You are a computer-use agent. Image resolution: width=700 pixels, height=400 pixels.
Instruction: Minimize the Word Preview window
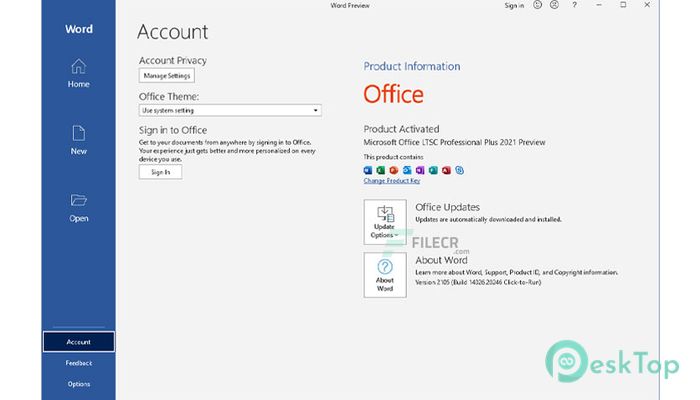tap(599, 5)
